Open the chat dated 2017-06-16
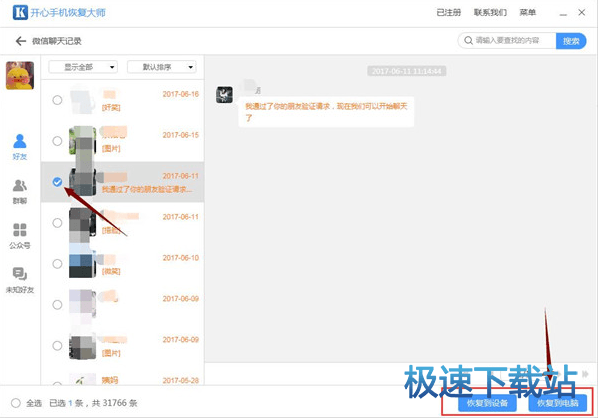The height and width of the screenshot is (419, 598). click(x=122, y=100)
